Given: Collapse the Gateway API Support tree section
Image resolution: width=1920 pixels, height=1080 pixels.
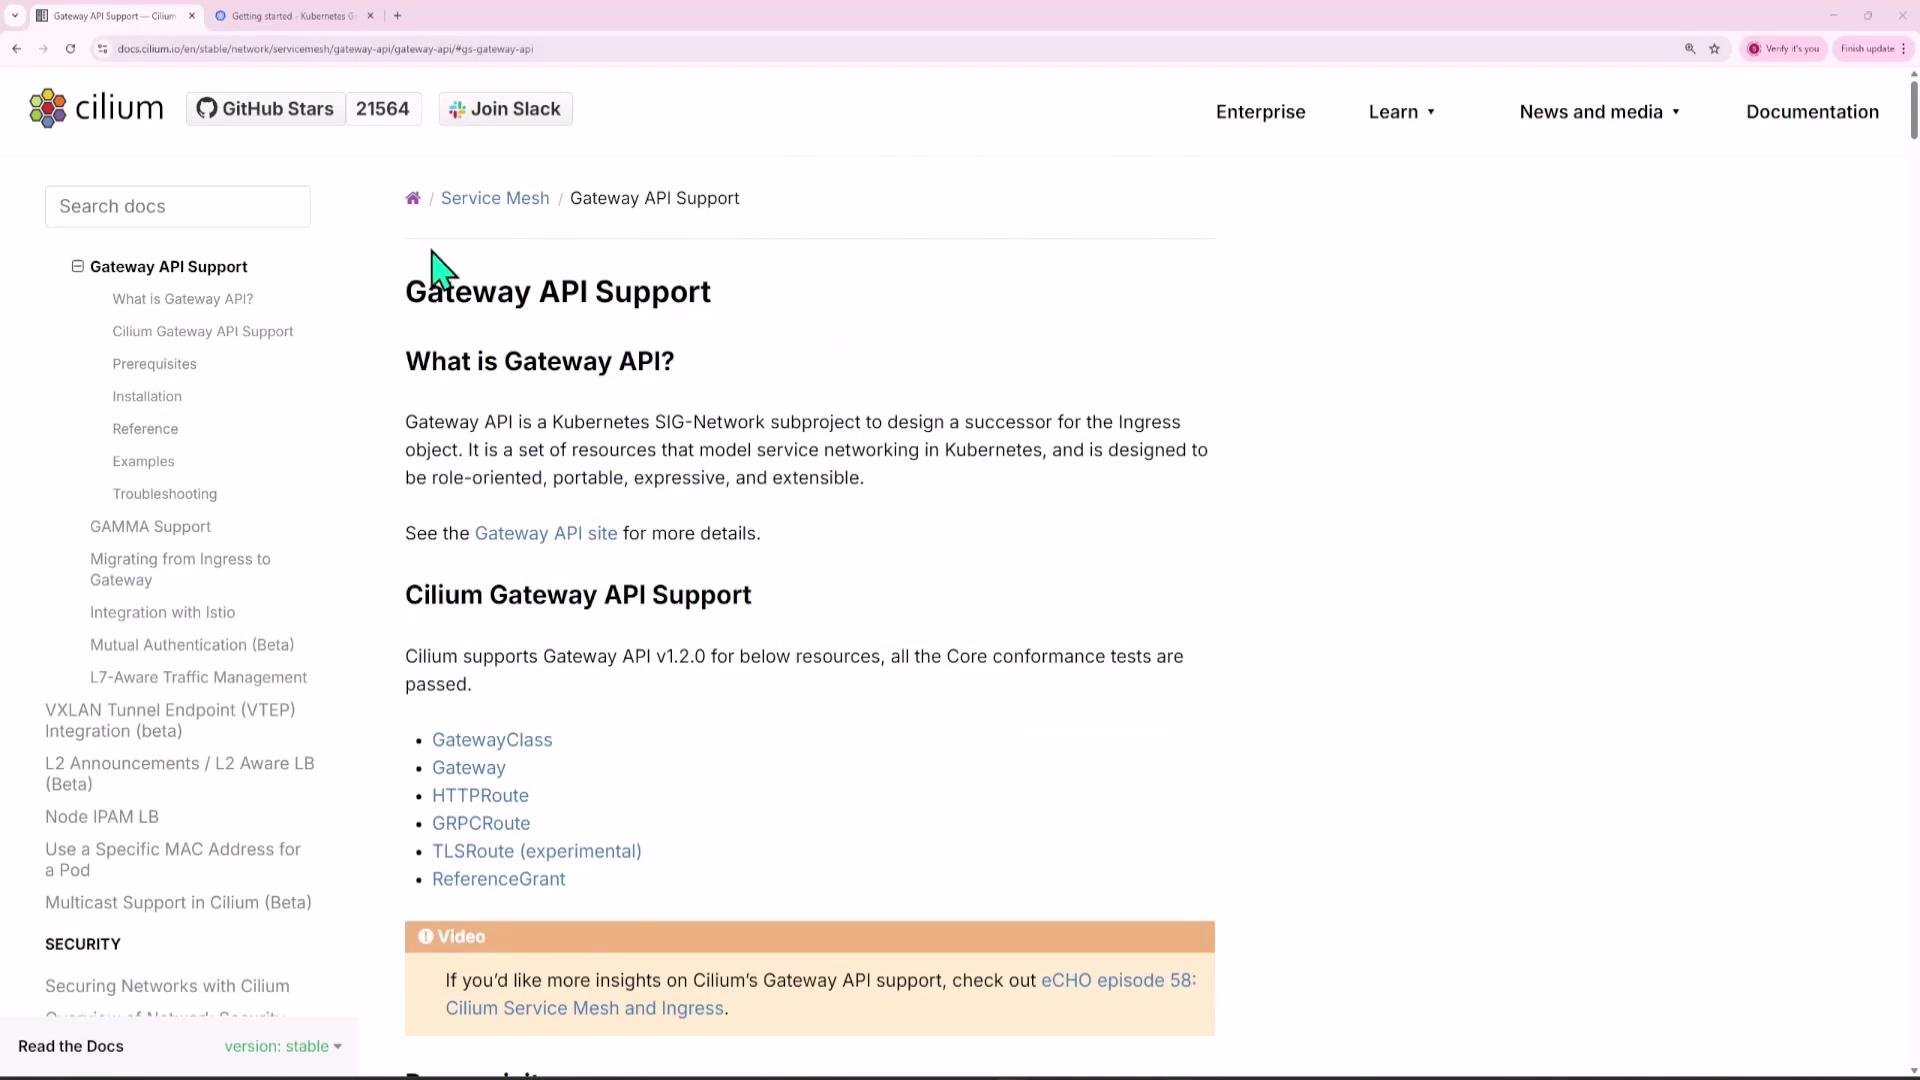Looking at the screenshot, I should (x=77, y=266).
